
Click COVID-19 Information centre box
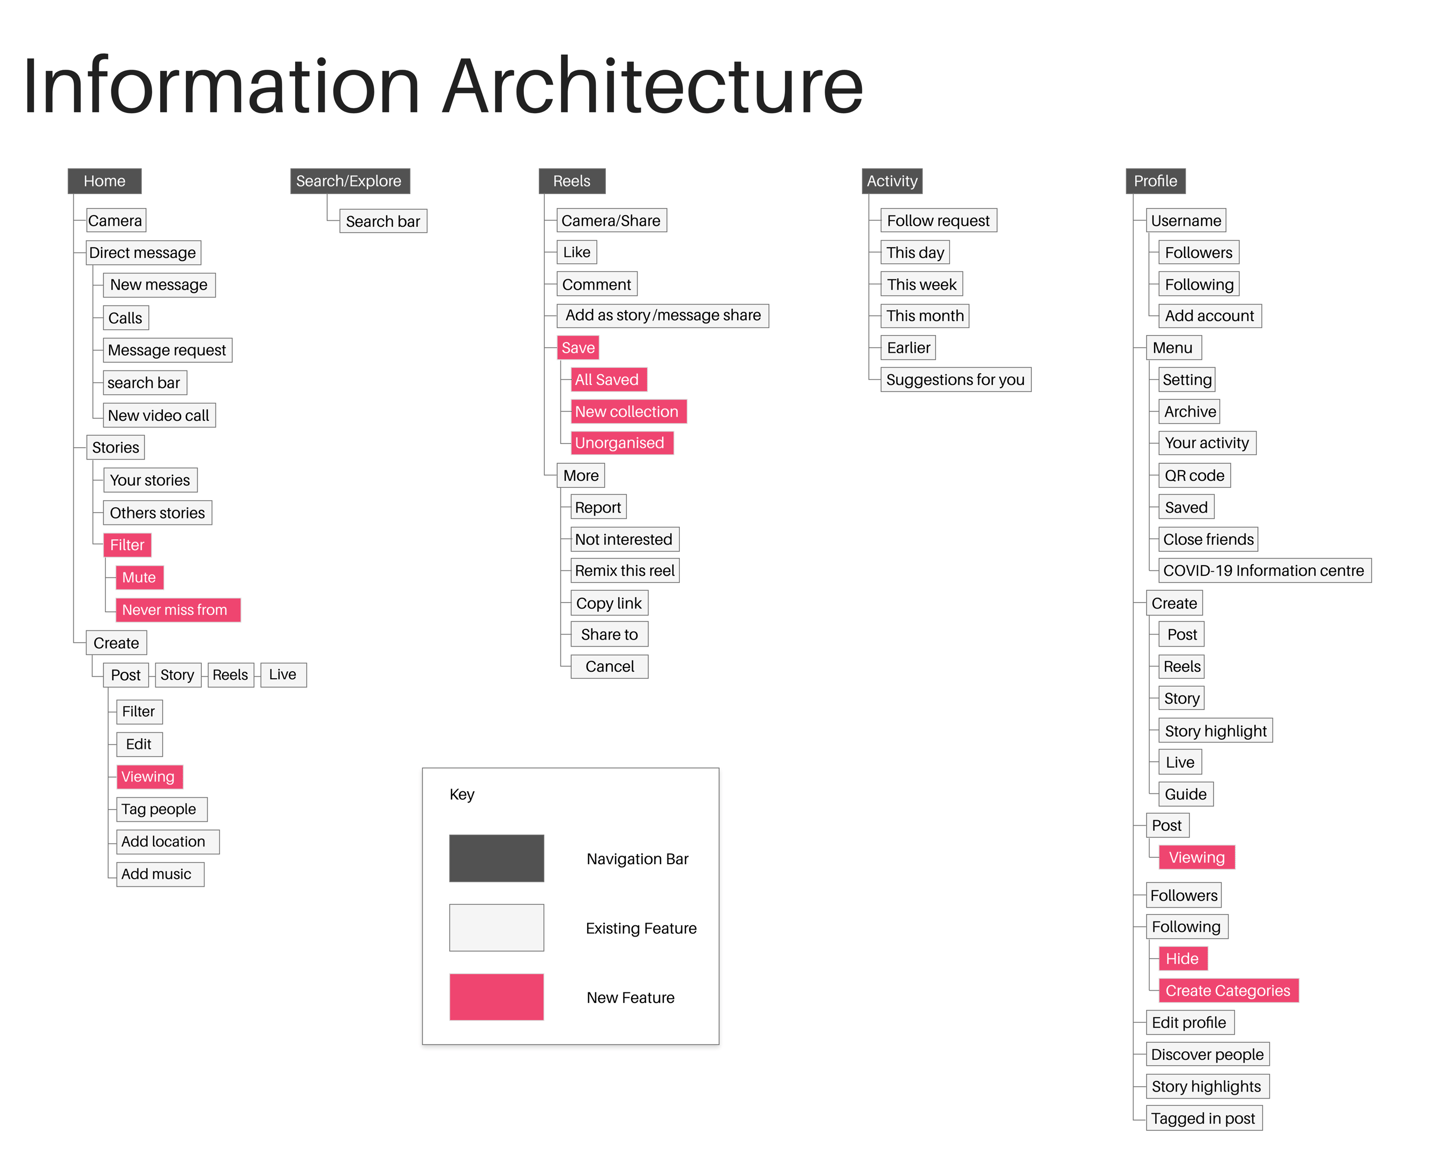(1263, 571)
